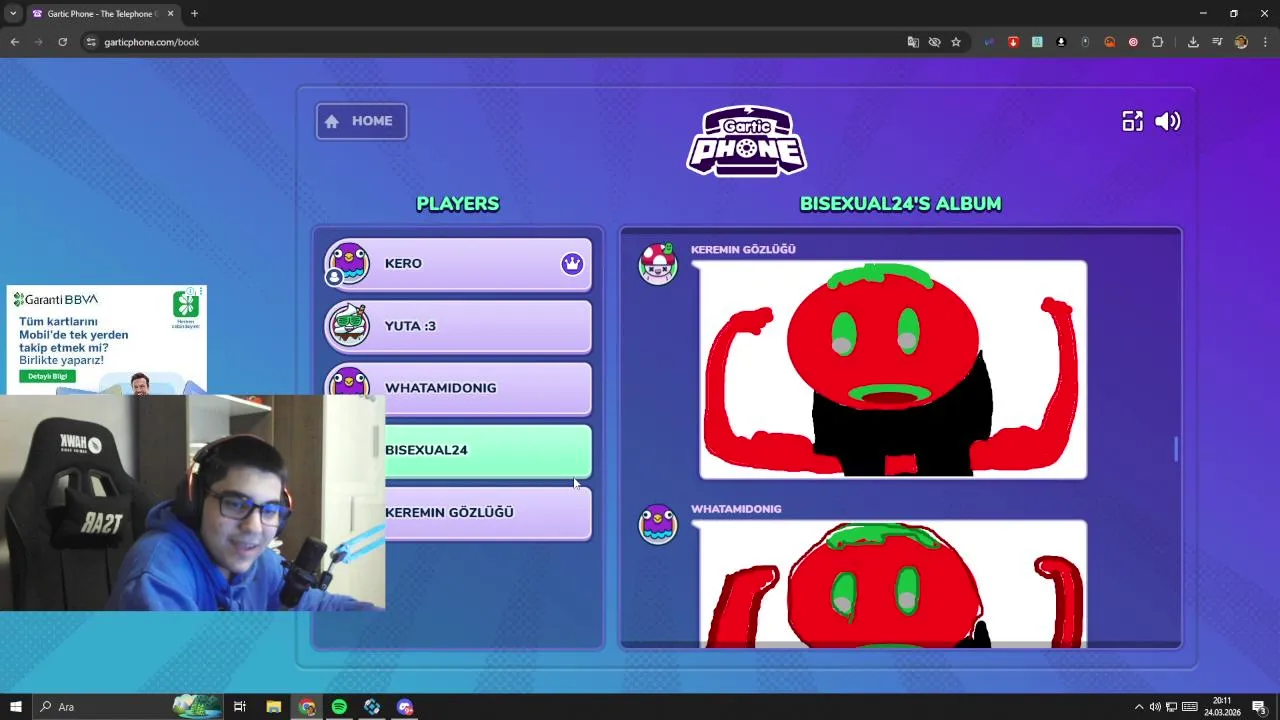The height and width of the screenshot is (720, 1280).
Task: Click the address bar URL garticphone.com/book
Action: pos(151,42)
